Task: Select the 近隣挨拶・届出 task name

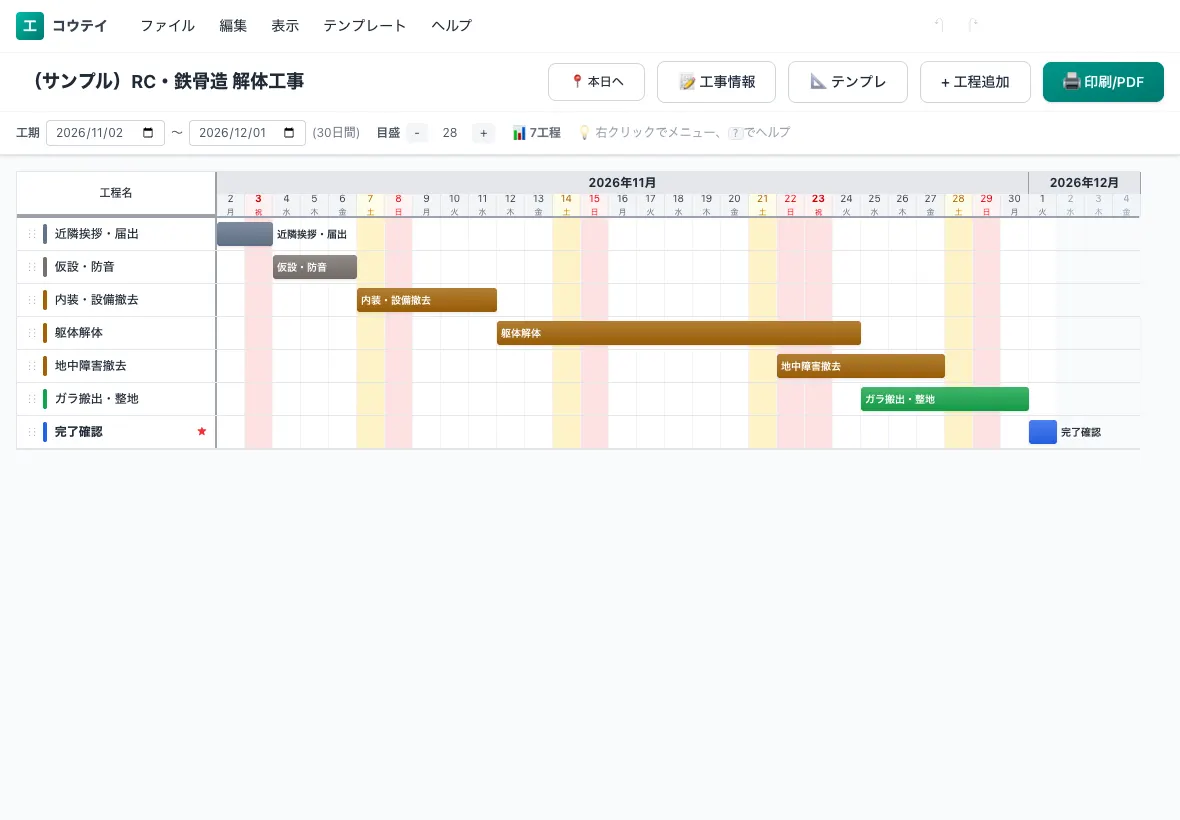Action: (x=96, y=234)
